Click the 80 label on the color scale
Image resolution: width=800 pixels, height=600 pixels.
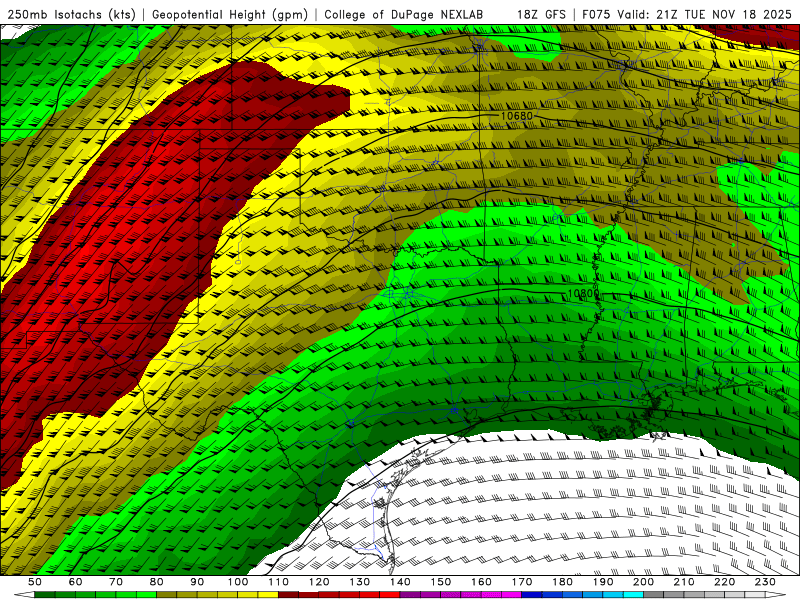point(156,582)
